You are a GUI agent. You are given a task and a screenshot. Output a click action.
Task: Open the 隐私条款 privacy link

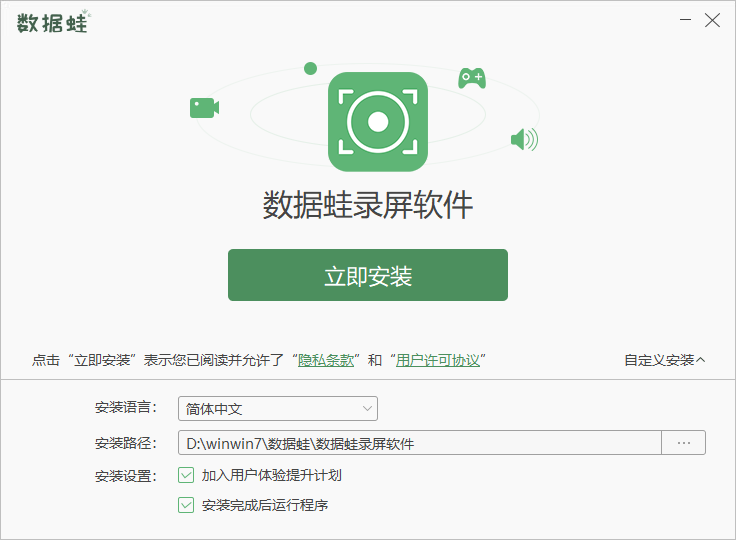click(x=326, y=360)
